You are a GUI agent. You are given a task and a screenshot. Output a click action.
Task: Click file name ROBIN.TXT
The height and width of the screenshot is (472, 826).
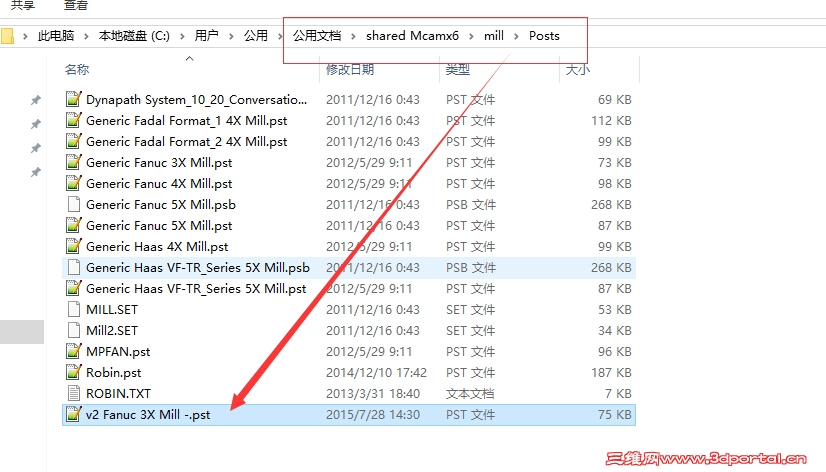[118, 394]
